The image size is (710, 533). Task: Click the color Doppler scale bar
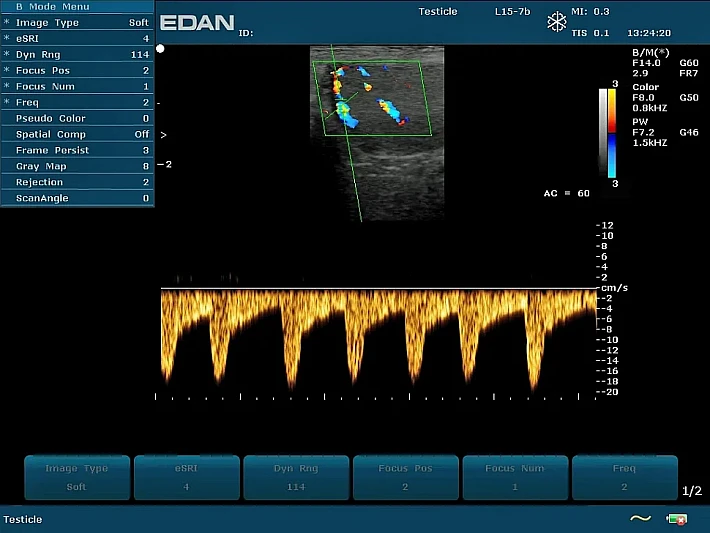click(612, 134)
